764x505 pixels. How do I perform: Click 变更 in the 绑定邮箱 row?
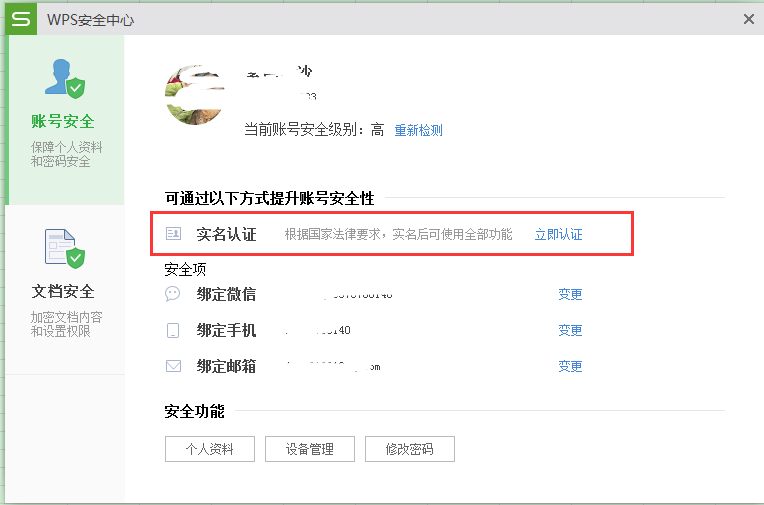tap(570, 366)
